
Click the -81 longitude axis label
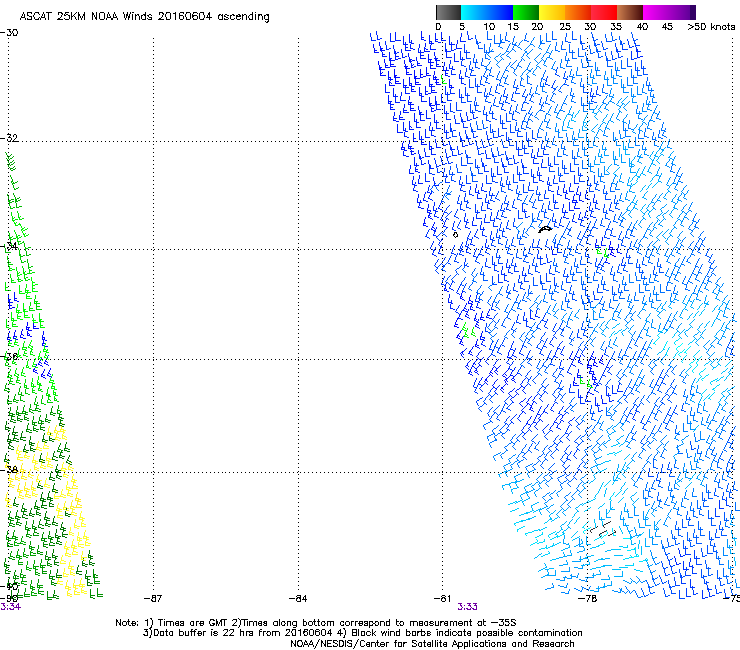point(442,599)
